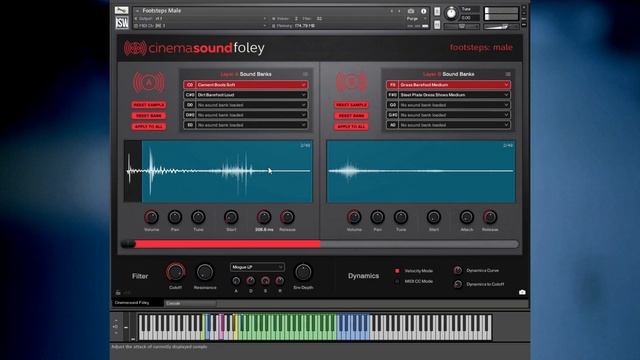Viewport: 640px width, 360px height.
Task: Go to next instrument with right arrow
Action: (399, 11)
